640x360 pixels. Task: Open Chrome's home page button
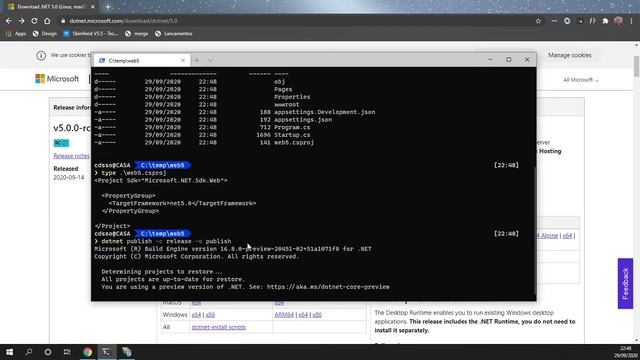[47, 21]
